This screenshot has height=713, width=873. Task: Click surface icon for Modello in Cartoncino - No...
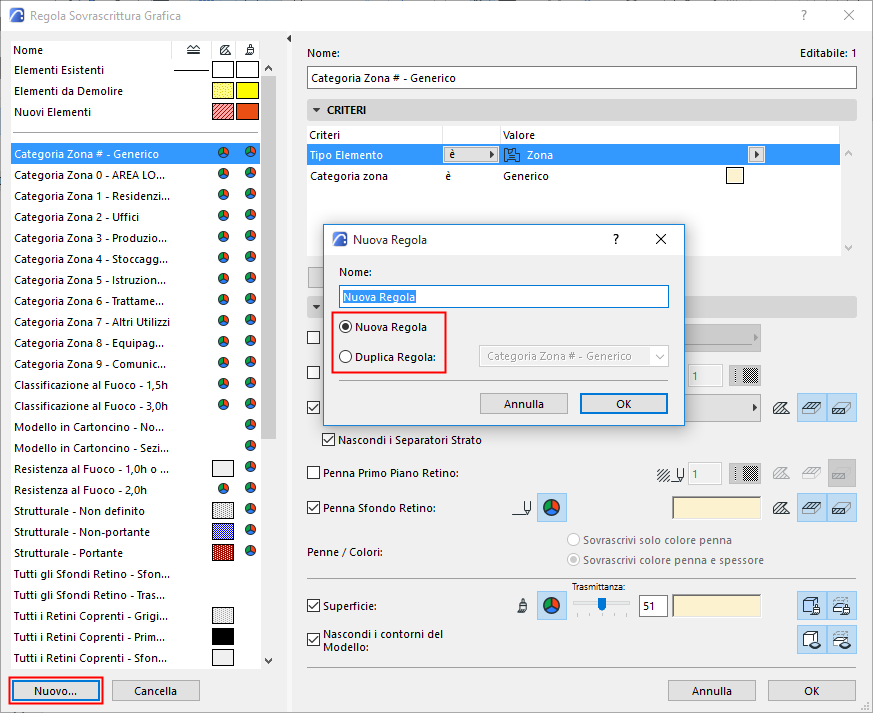[x=251, y=425]
